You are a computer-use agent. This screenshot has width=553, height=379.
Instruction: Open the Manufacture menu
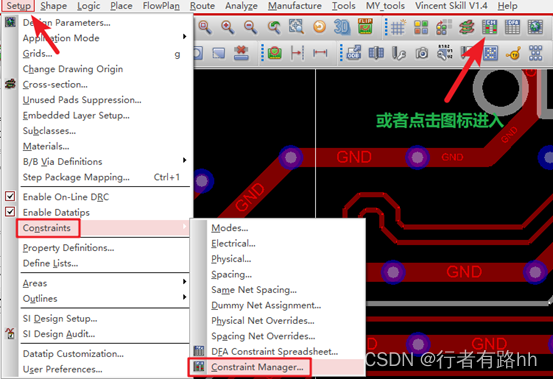294,6
